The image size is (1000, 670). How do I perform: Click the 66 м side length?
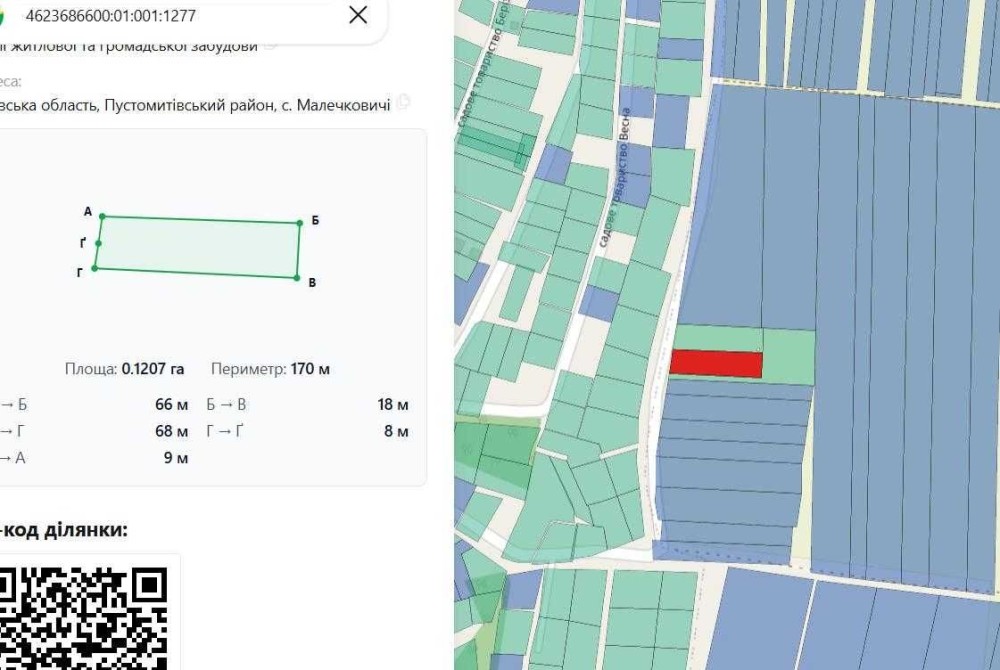(172, 405)
